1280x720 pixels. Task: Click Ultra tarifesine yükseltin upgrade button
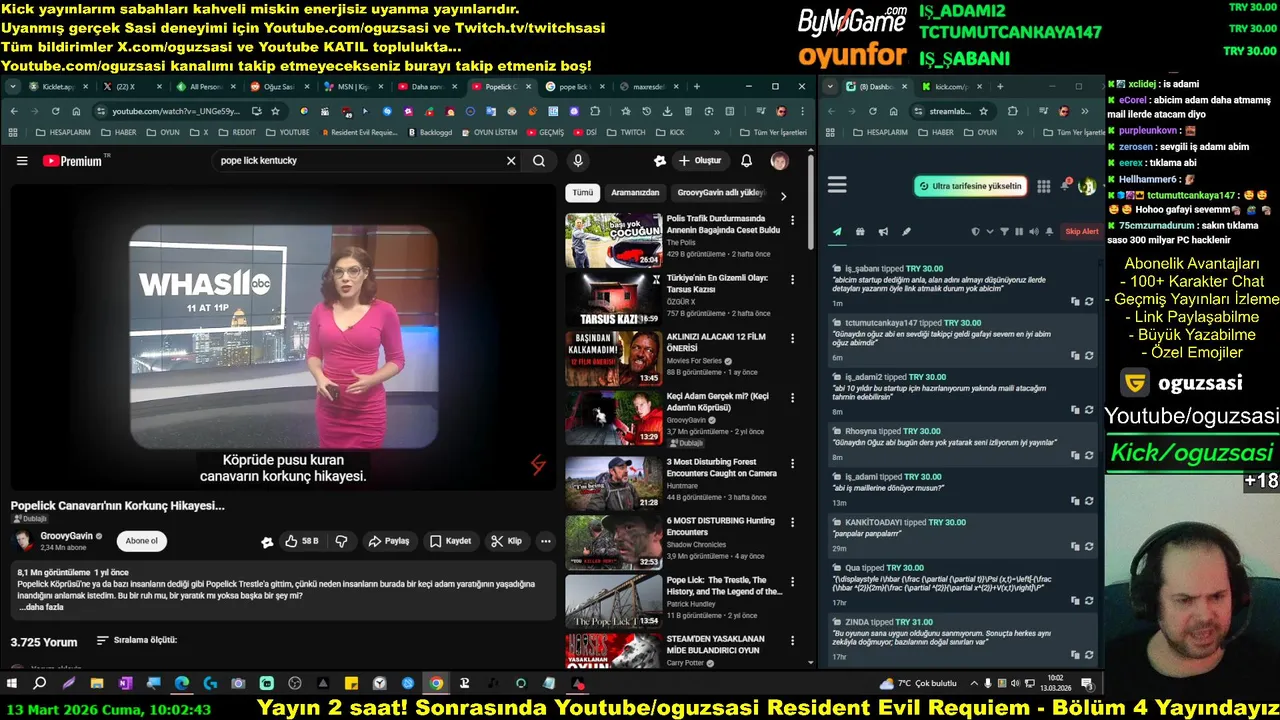[x=970, y=186]
